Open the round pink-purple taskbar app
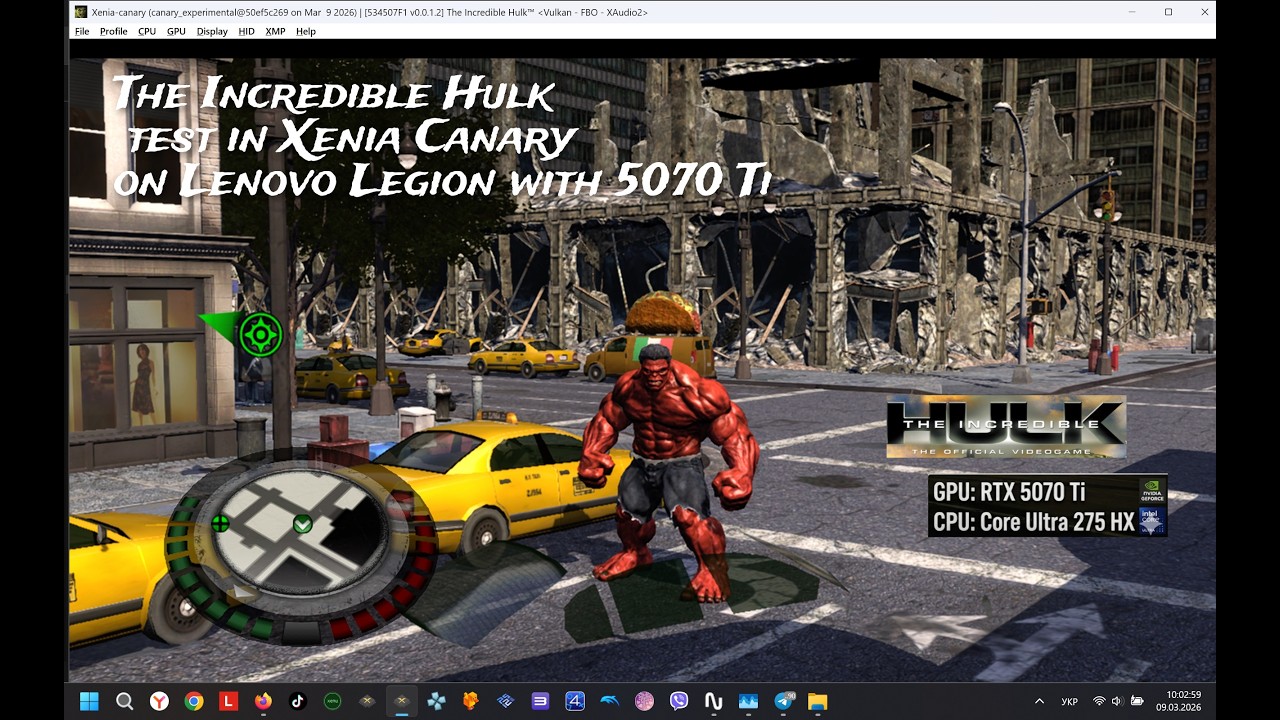 644,701
